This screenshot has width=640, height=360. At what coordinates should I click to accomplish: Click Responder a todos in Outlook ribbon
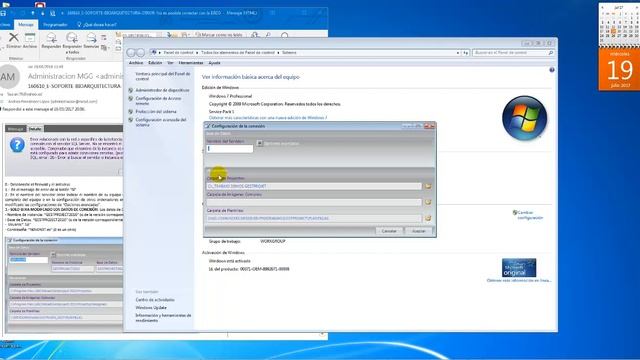(x=72, y=43)
